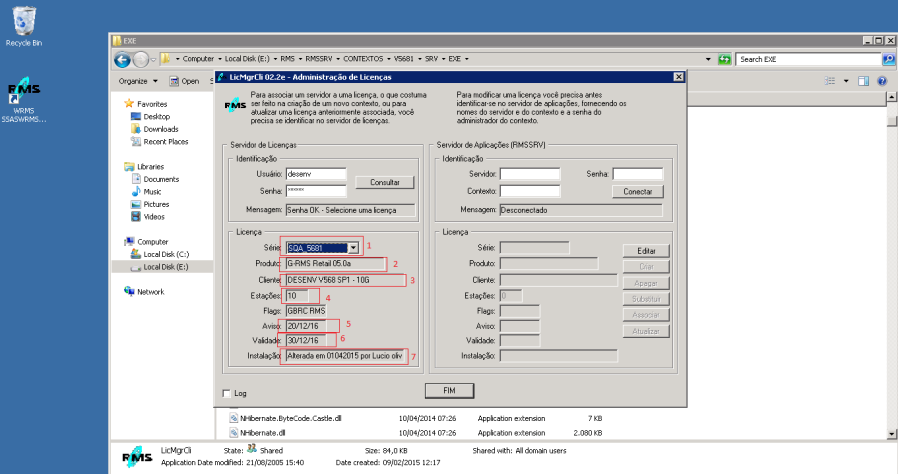
Task: Open the Série SQA_5681 dropdown
Action: click(x=353, y=248)
